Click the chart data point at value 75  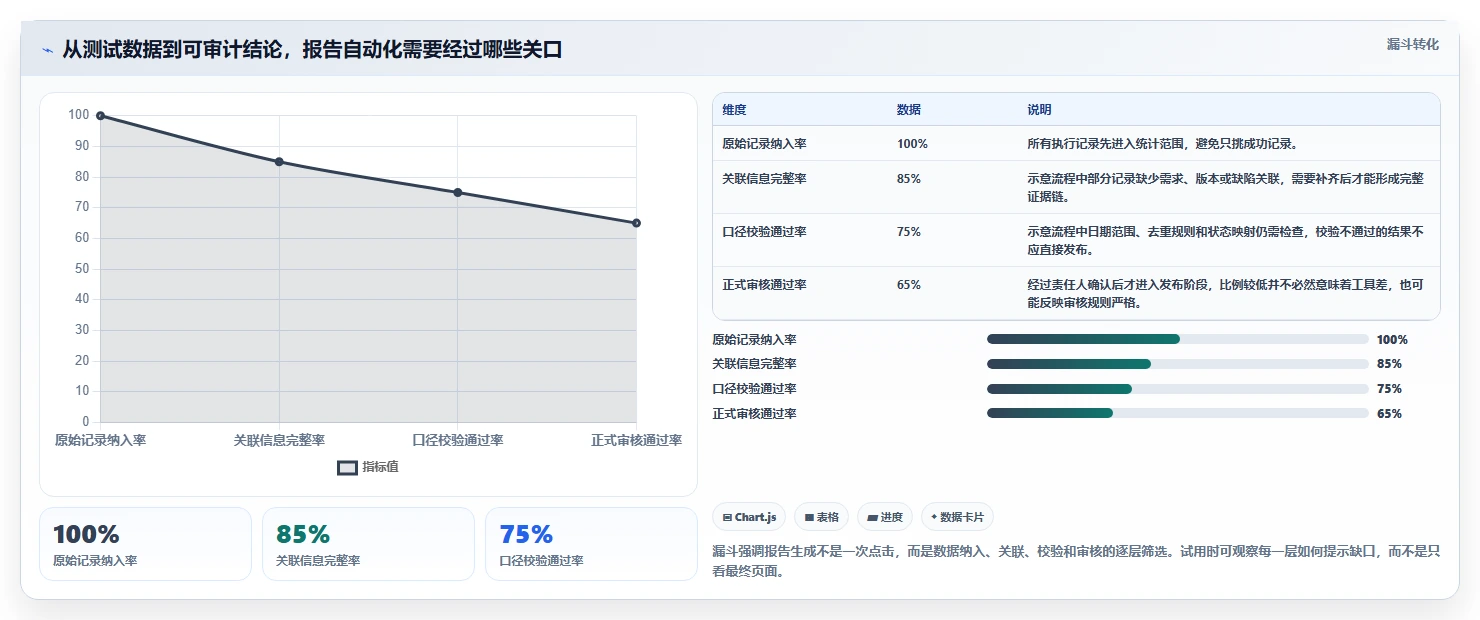(458, 192)
